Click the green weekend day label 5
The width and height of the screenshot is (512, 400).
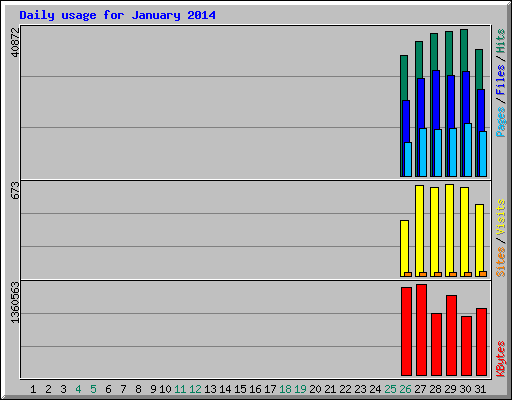93,389
